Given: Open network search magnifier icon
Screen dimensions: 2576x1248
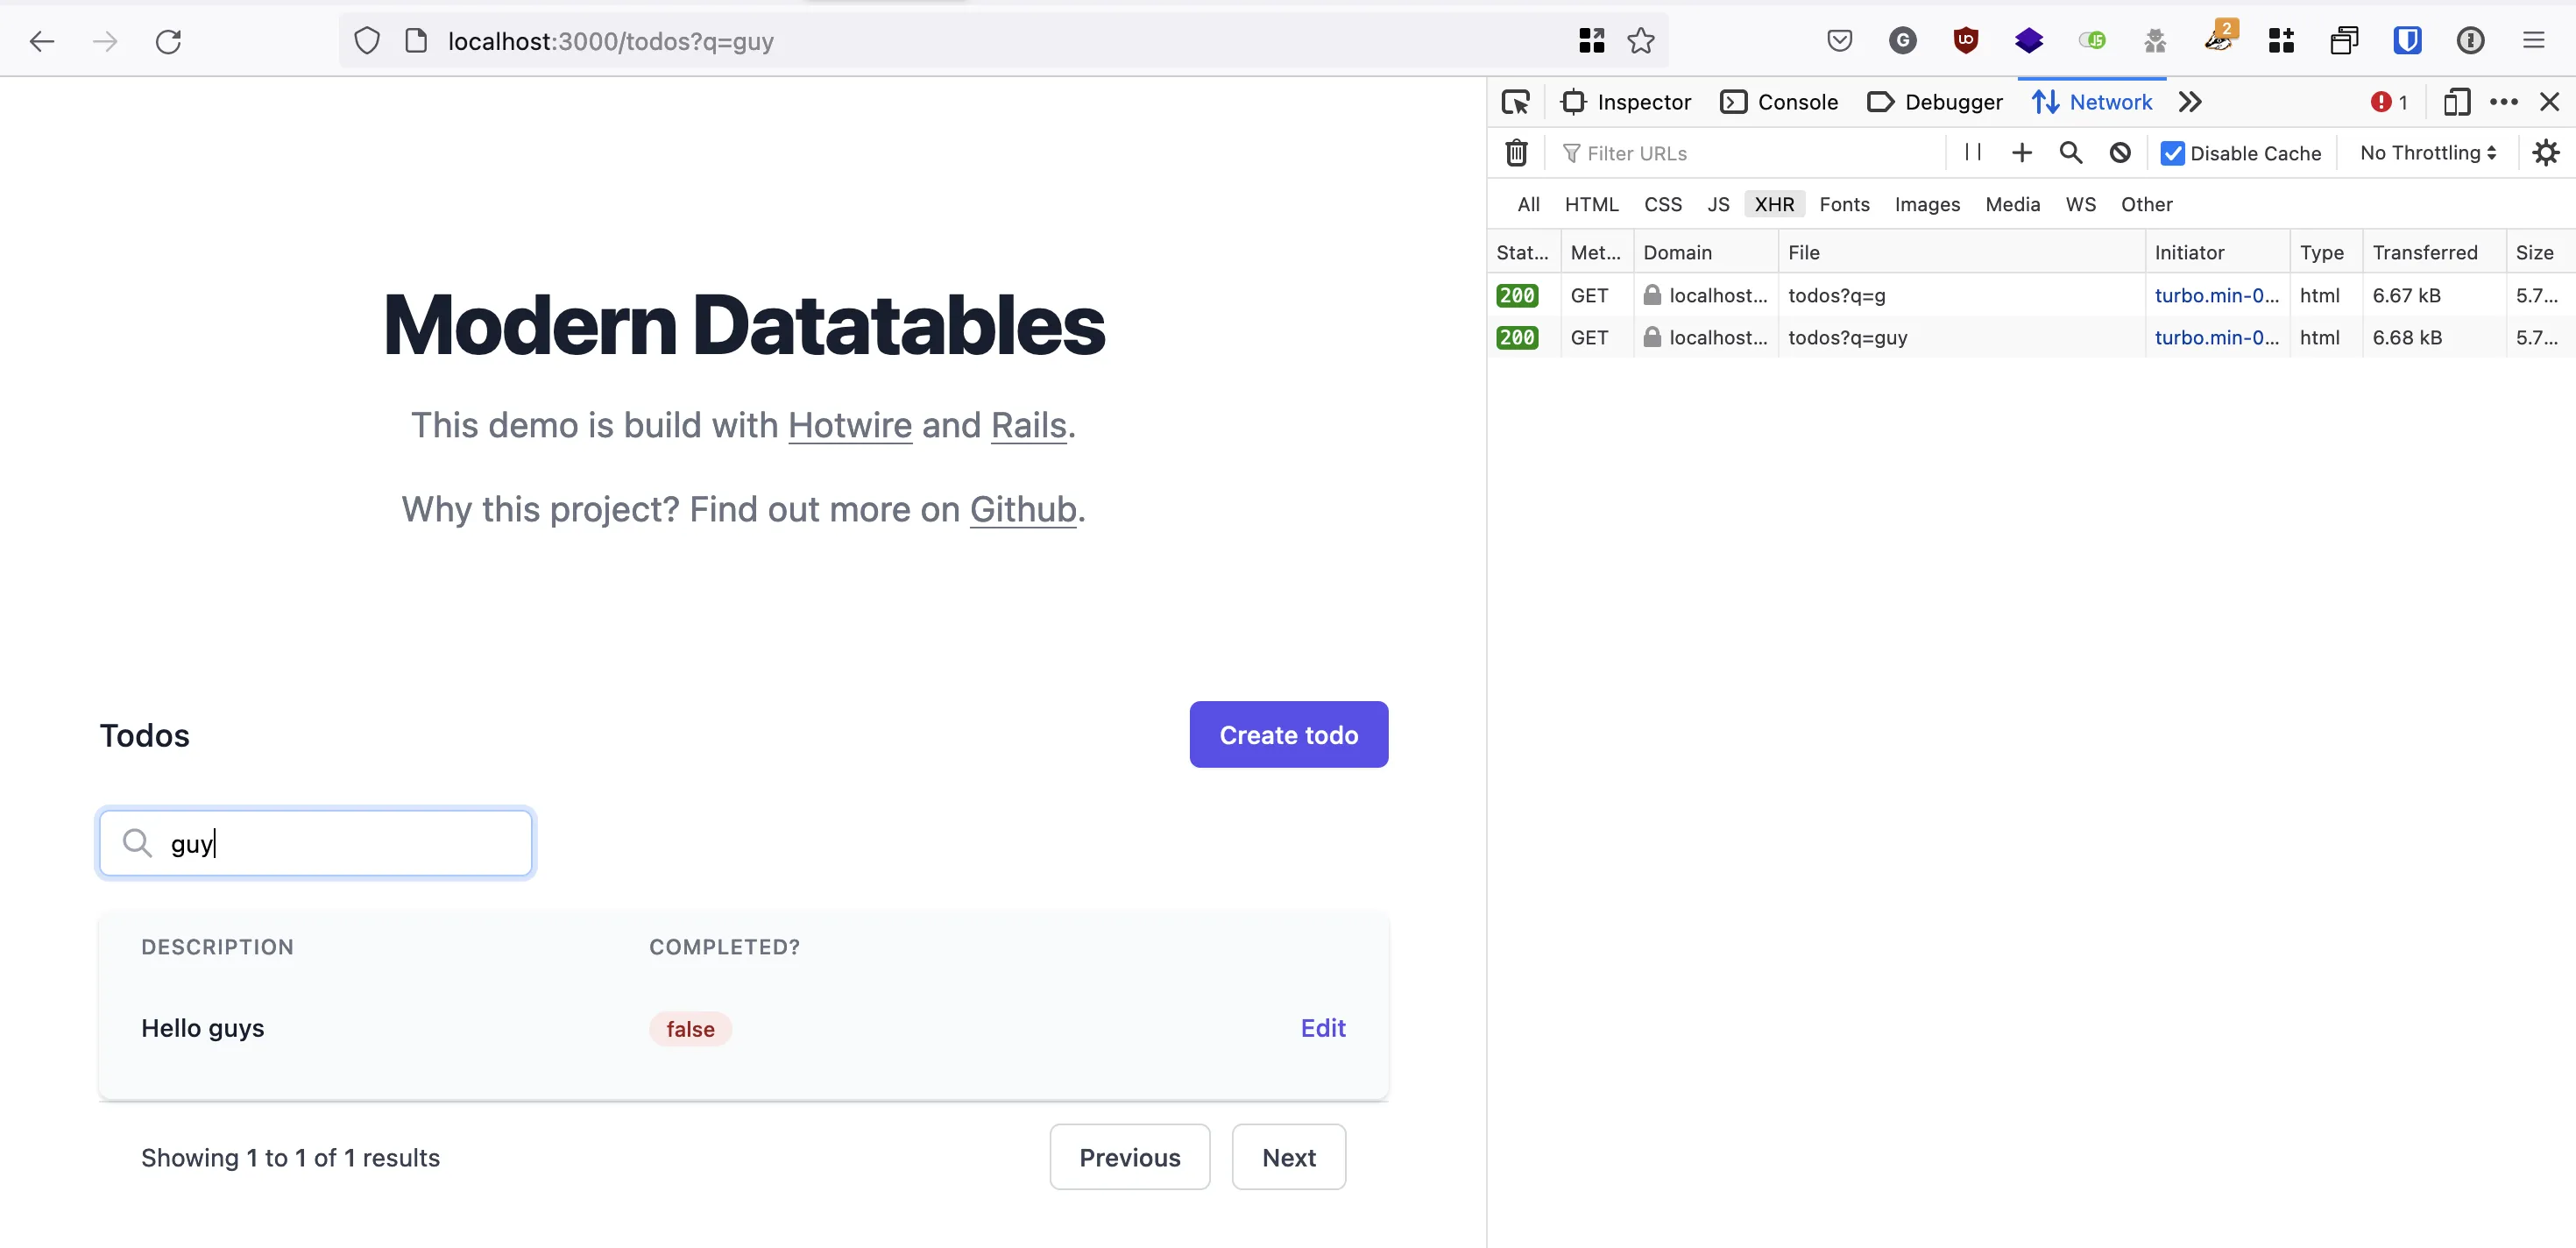Looking at the screenshot, I should (x=2070, y=153).
